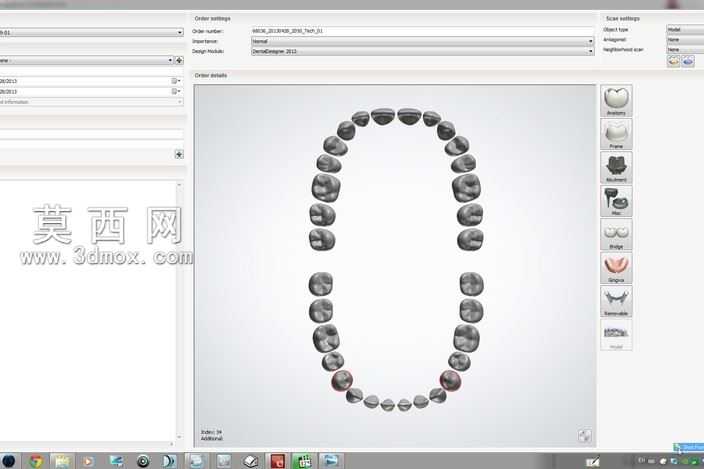This screenshot has height=469, width=704.
Task: Expand the greyed additional information dropdown
Action: click(x=92, y=102)
